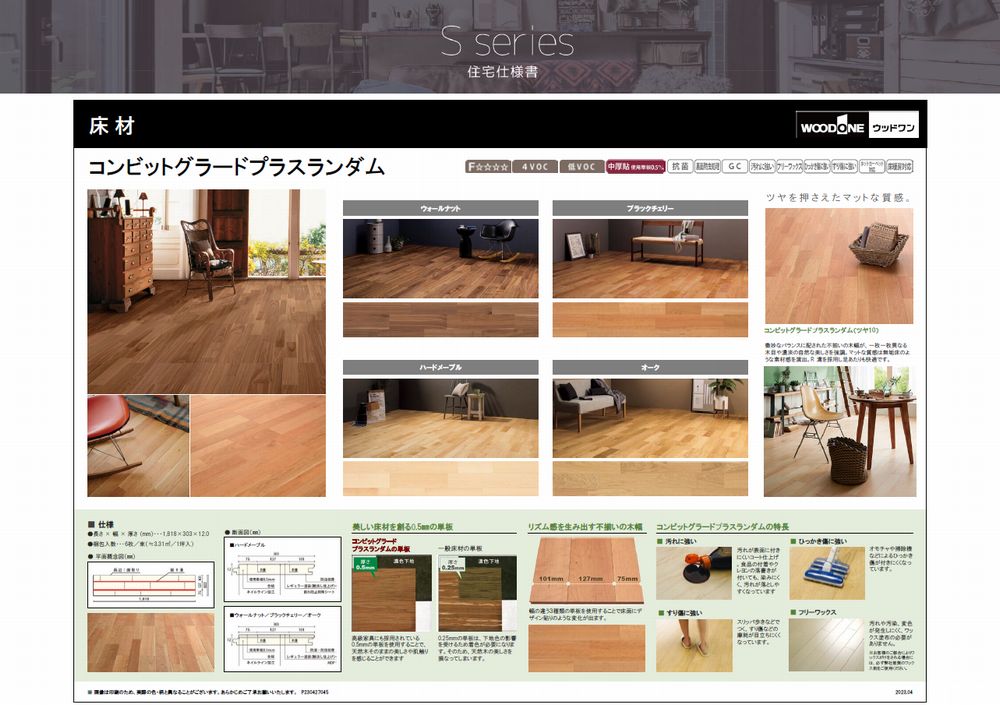This screenshot has width=1000, height=705.
Task: Click the 抗菌 badge
Action: (x=680, y=167)
